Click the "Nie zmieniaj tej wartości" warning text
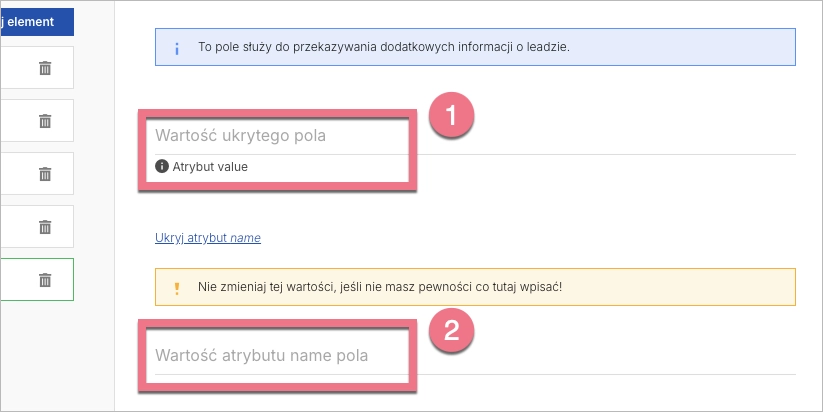Viewport: 823px width, 412px height. 380,287
